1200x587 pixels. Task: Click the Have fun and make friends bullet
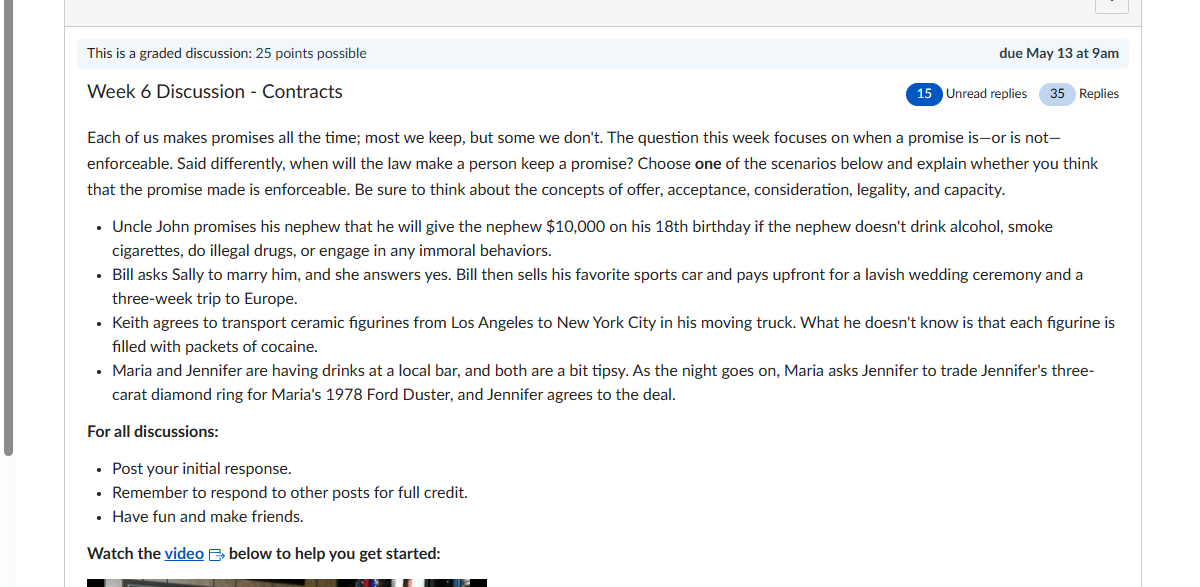coord(208,517)
